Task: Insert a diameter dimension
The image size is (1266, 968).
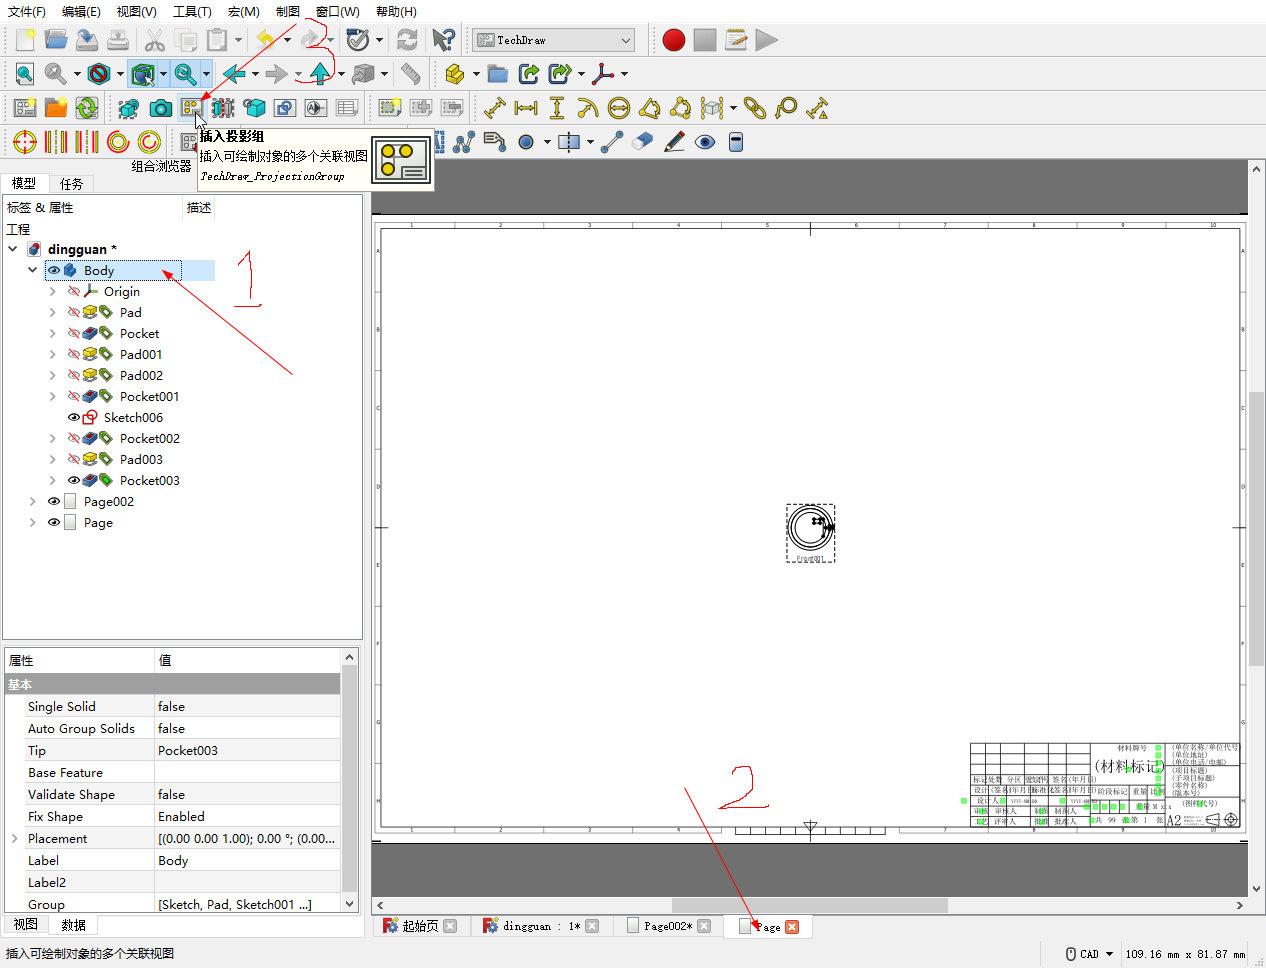Action: (x=619, y=108)
